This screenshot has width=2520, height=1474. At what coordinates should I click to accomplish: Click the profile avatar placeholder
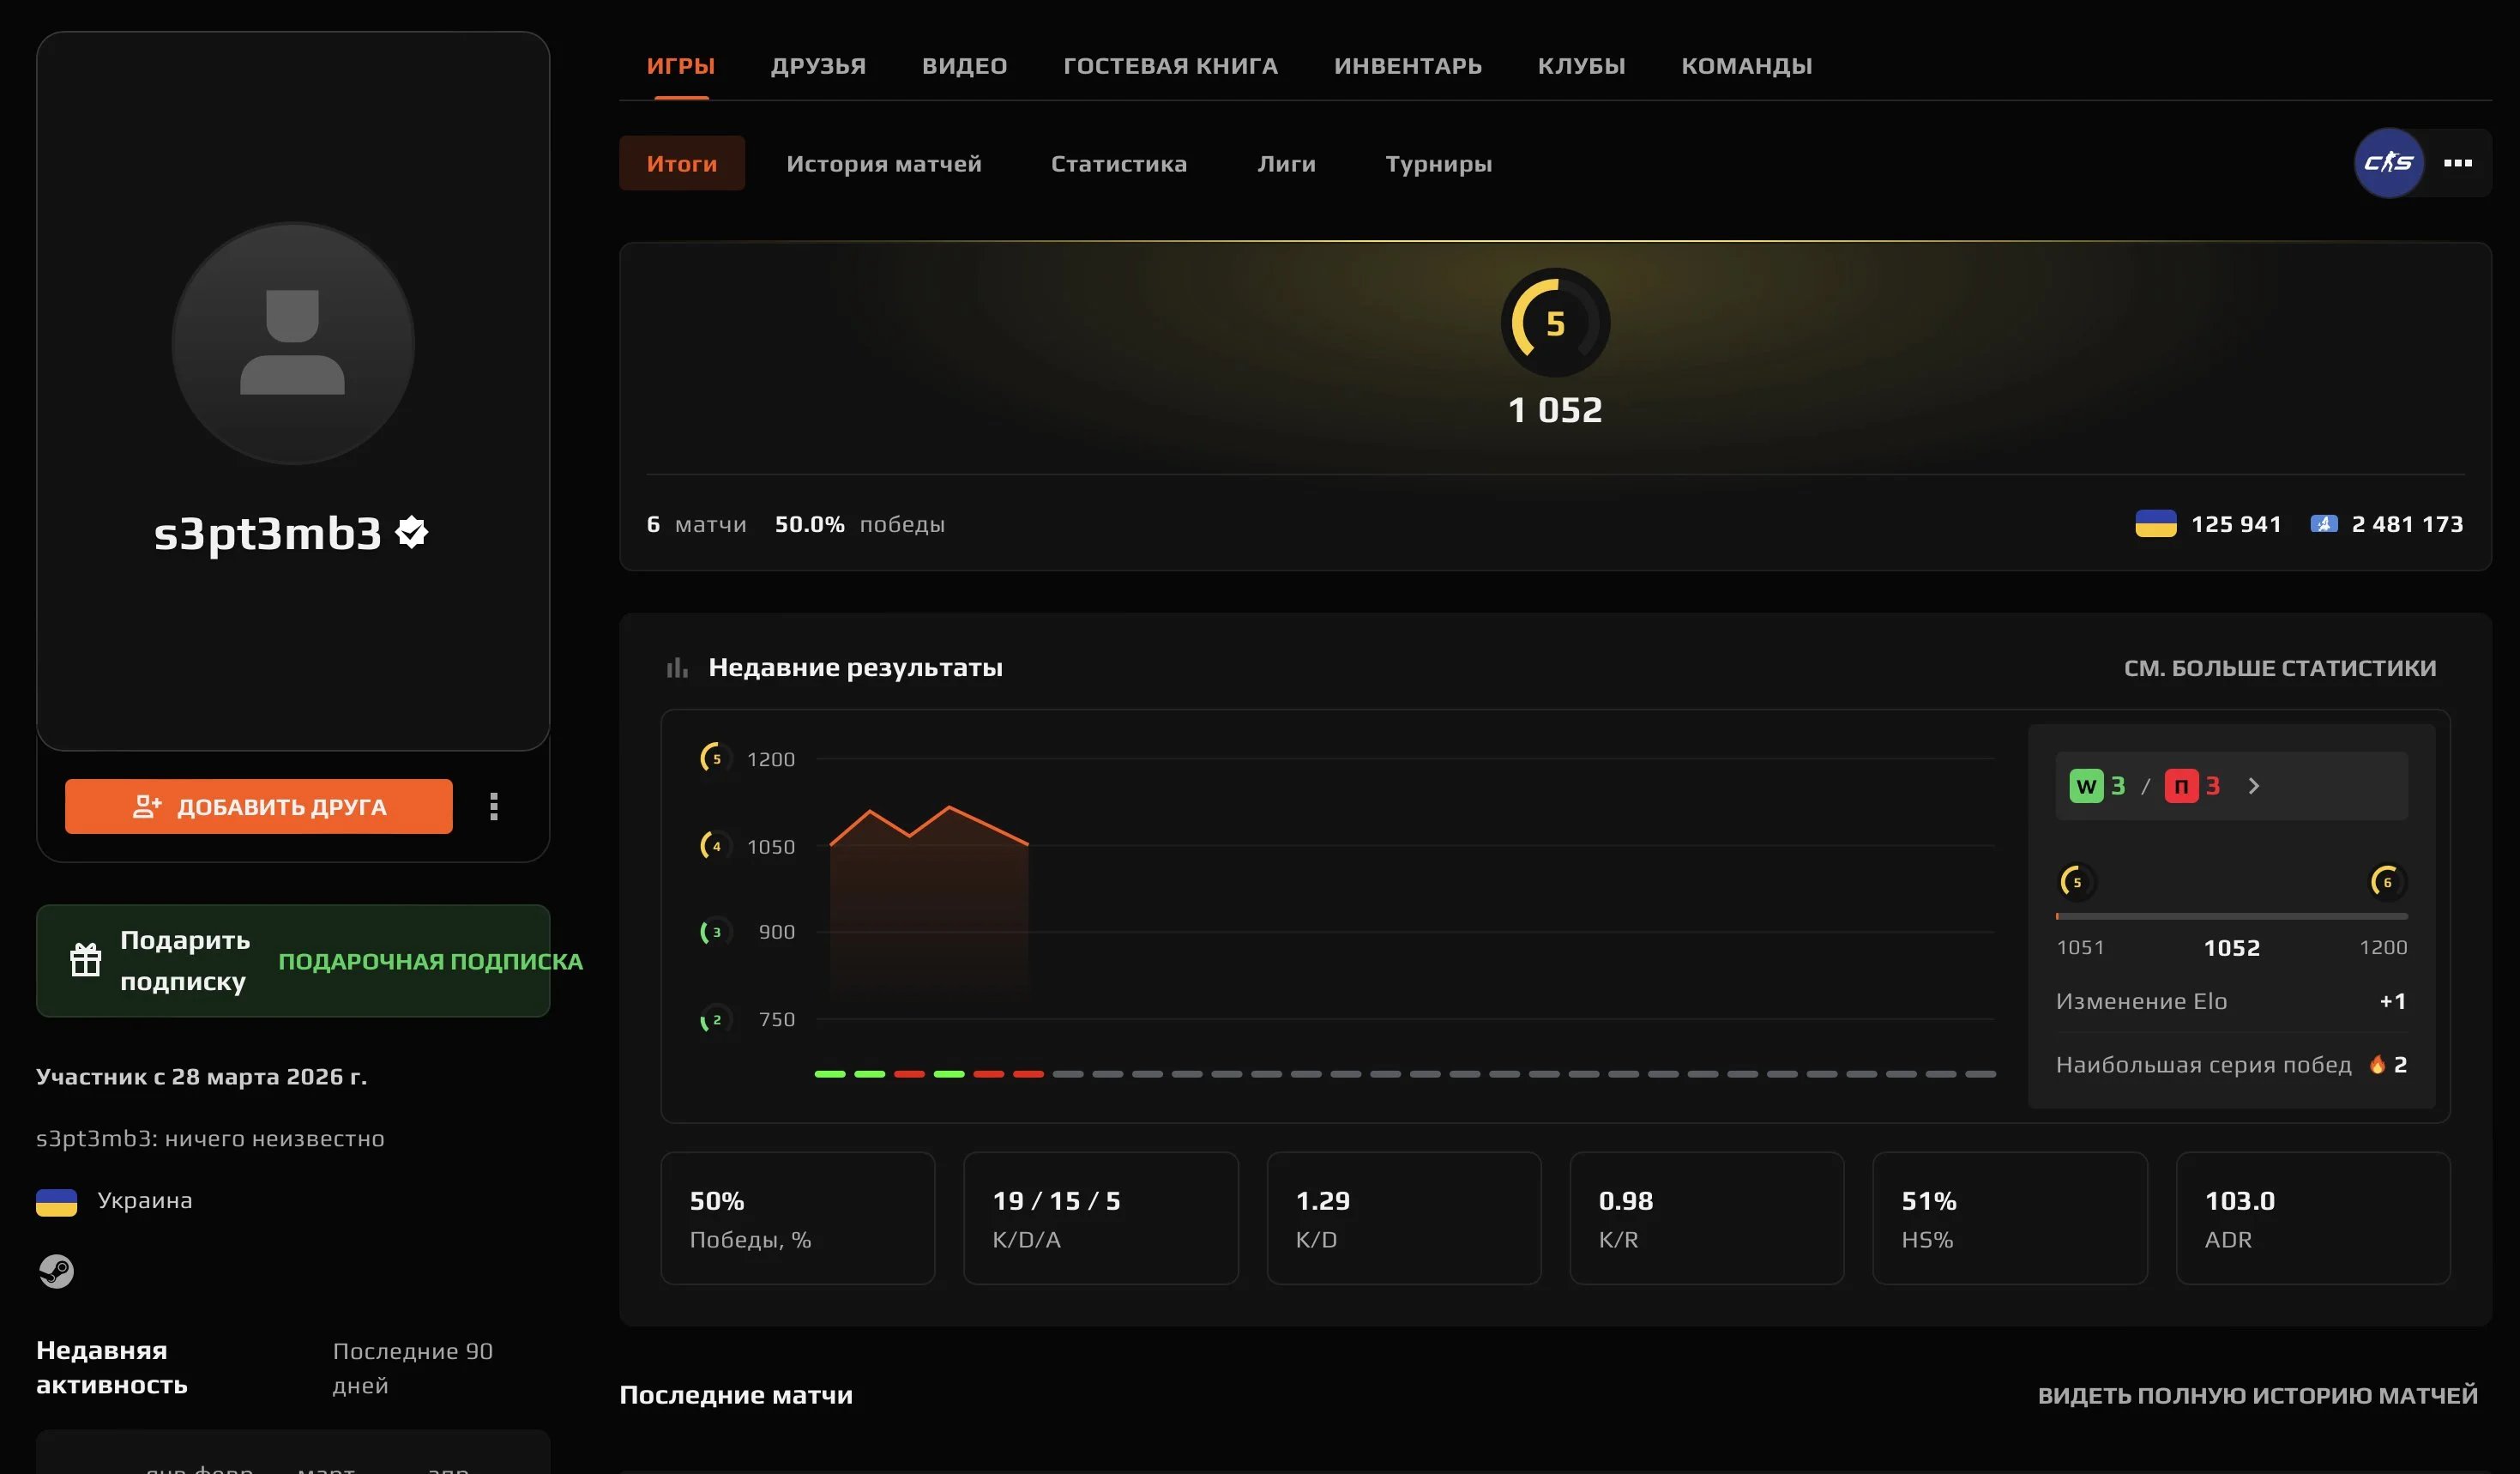[x=293, y=343]
